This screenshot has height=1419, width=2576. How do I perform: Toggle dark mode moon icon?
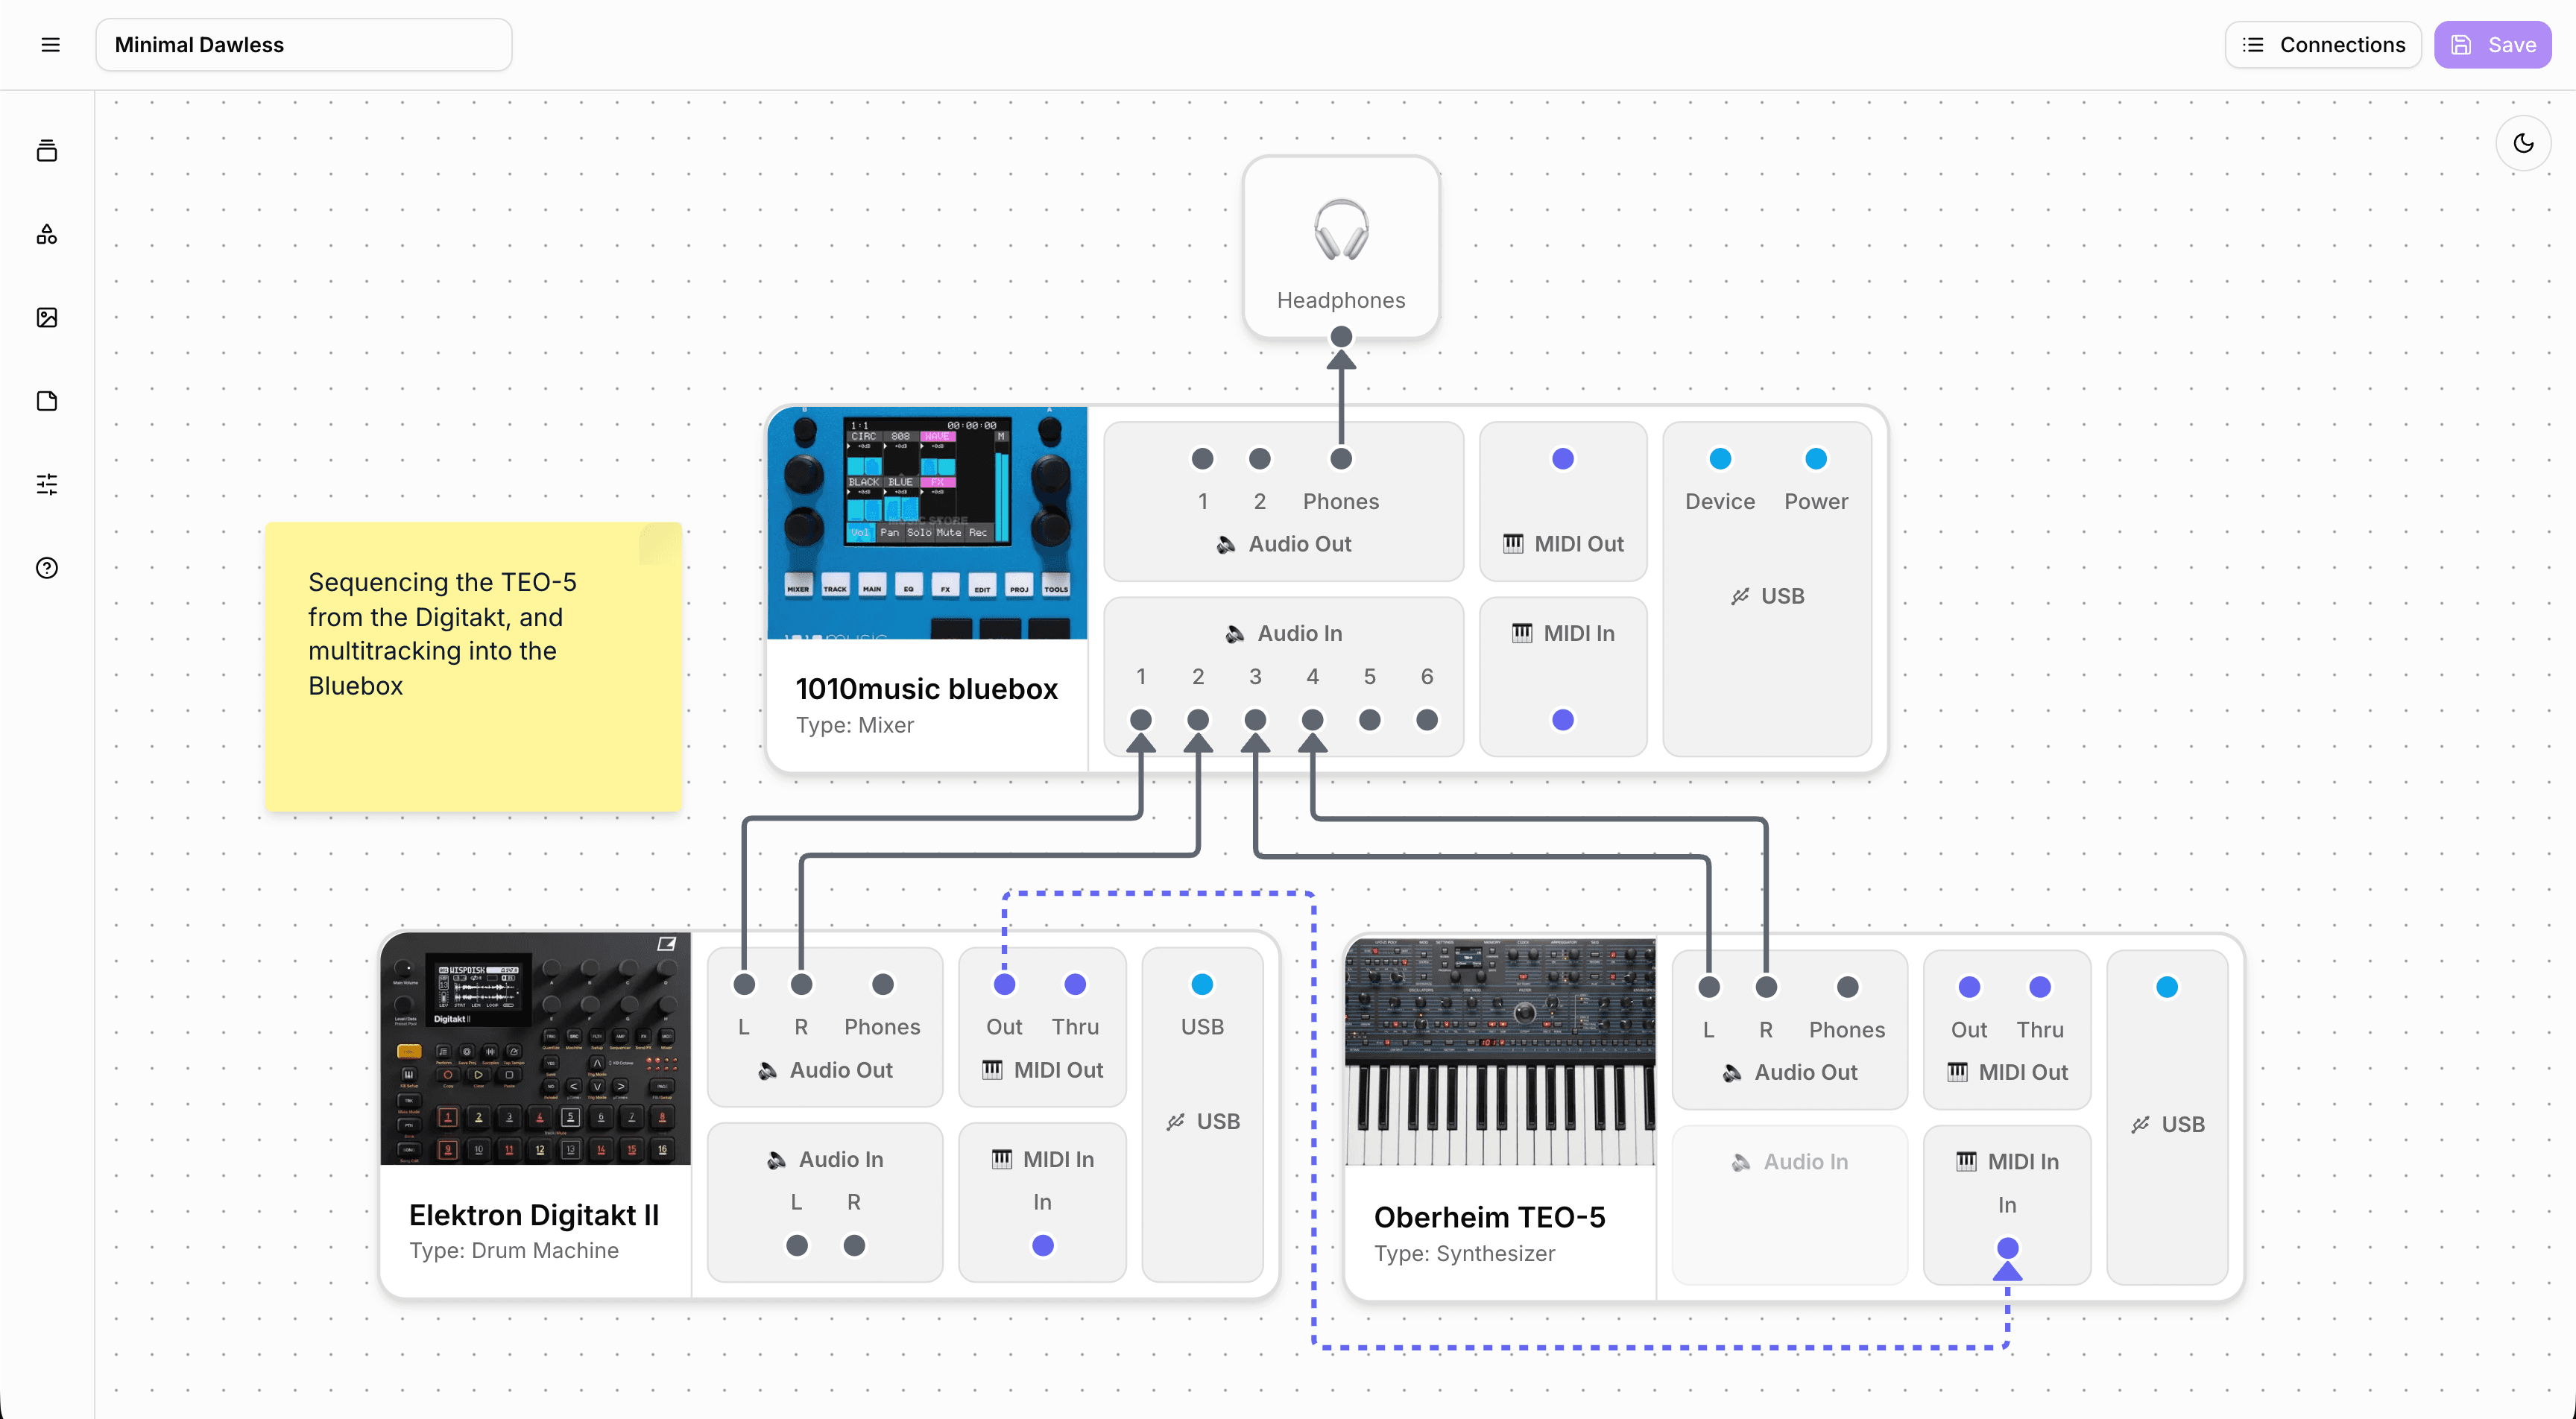tap(2523, 143)
